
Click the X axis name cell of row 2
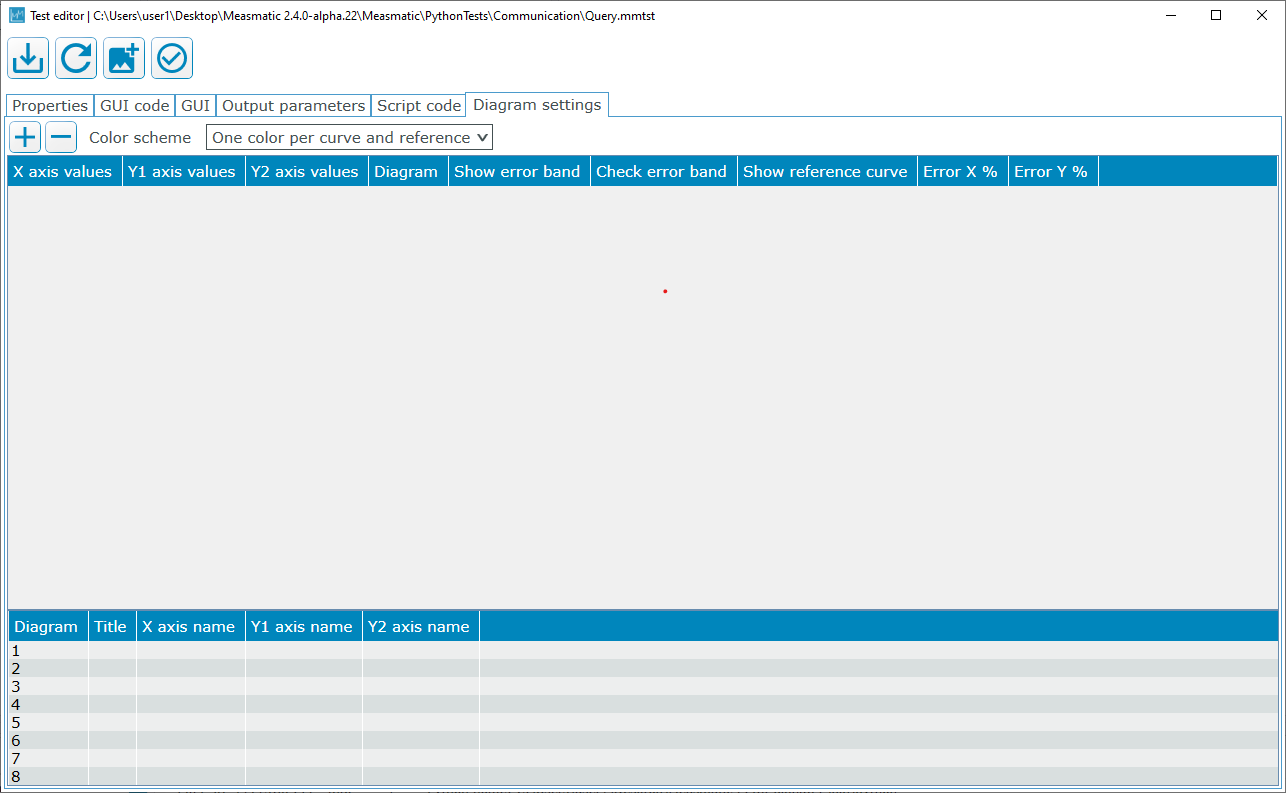pyautogui.click(x=191, y=668)
